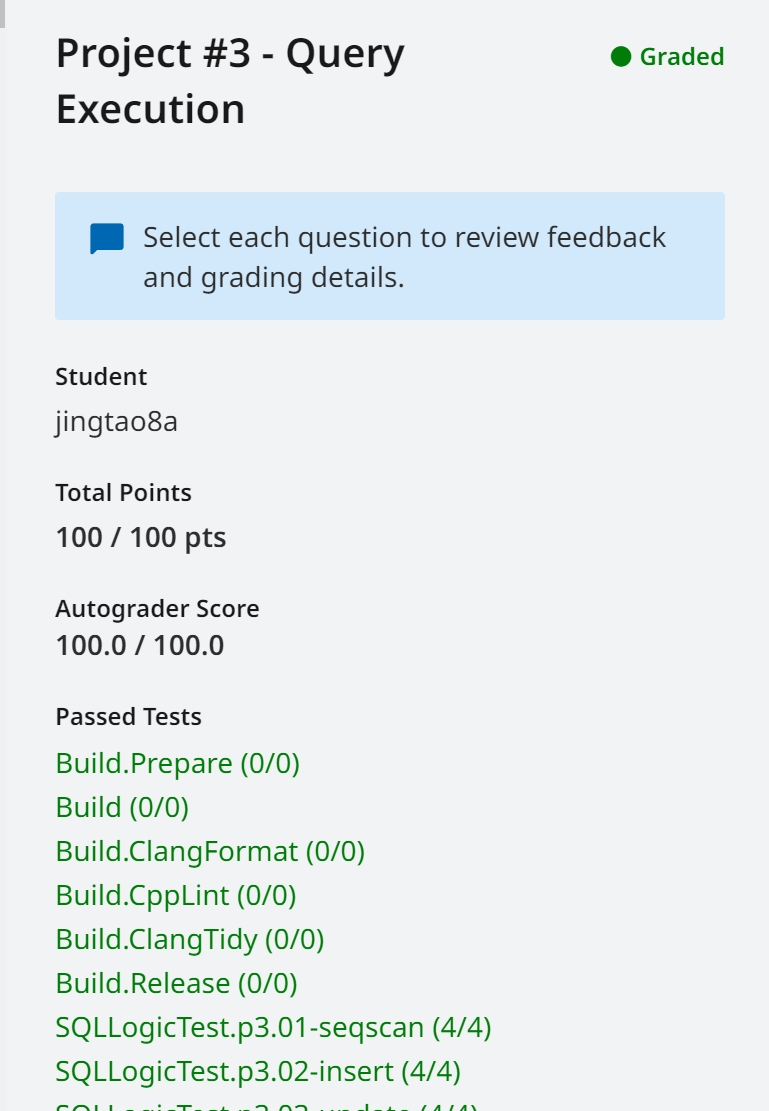Click the Project #3 - Query Execution title
This screenshot has height=1111, width=769.
230,81
